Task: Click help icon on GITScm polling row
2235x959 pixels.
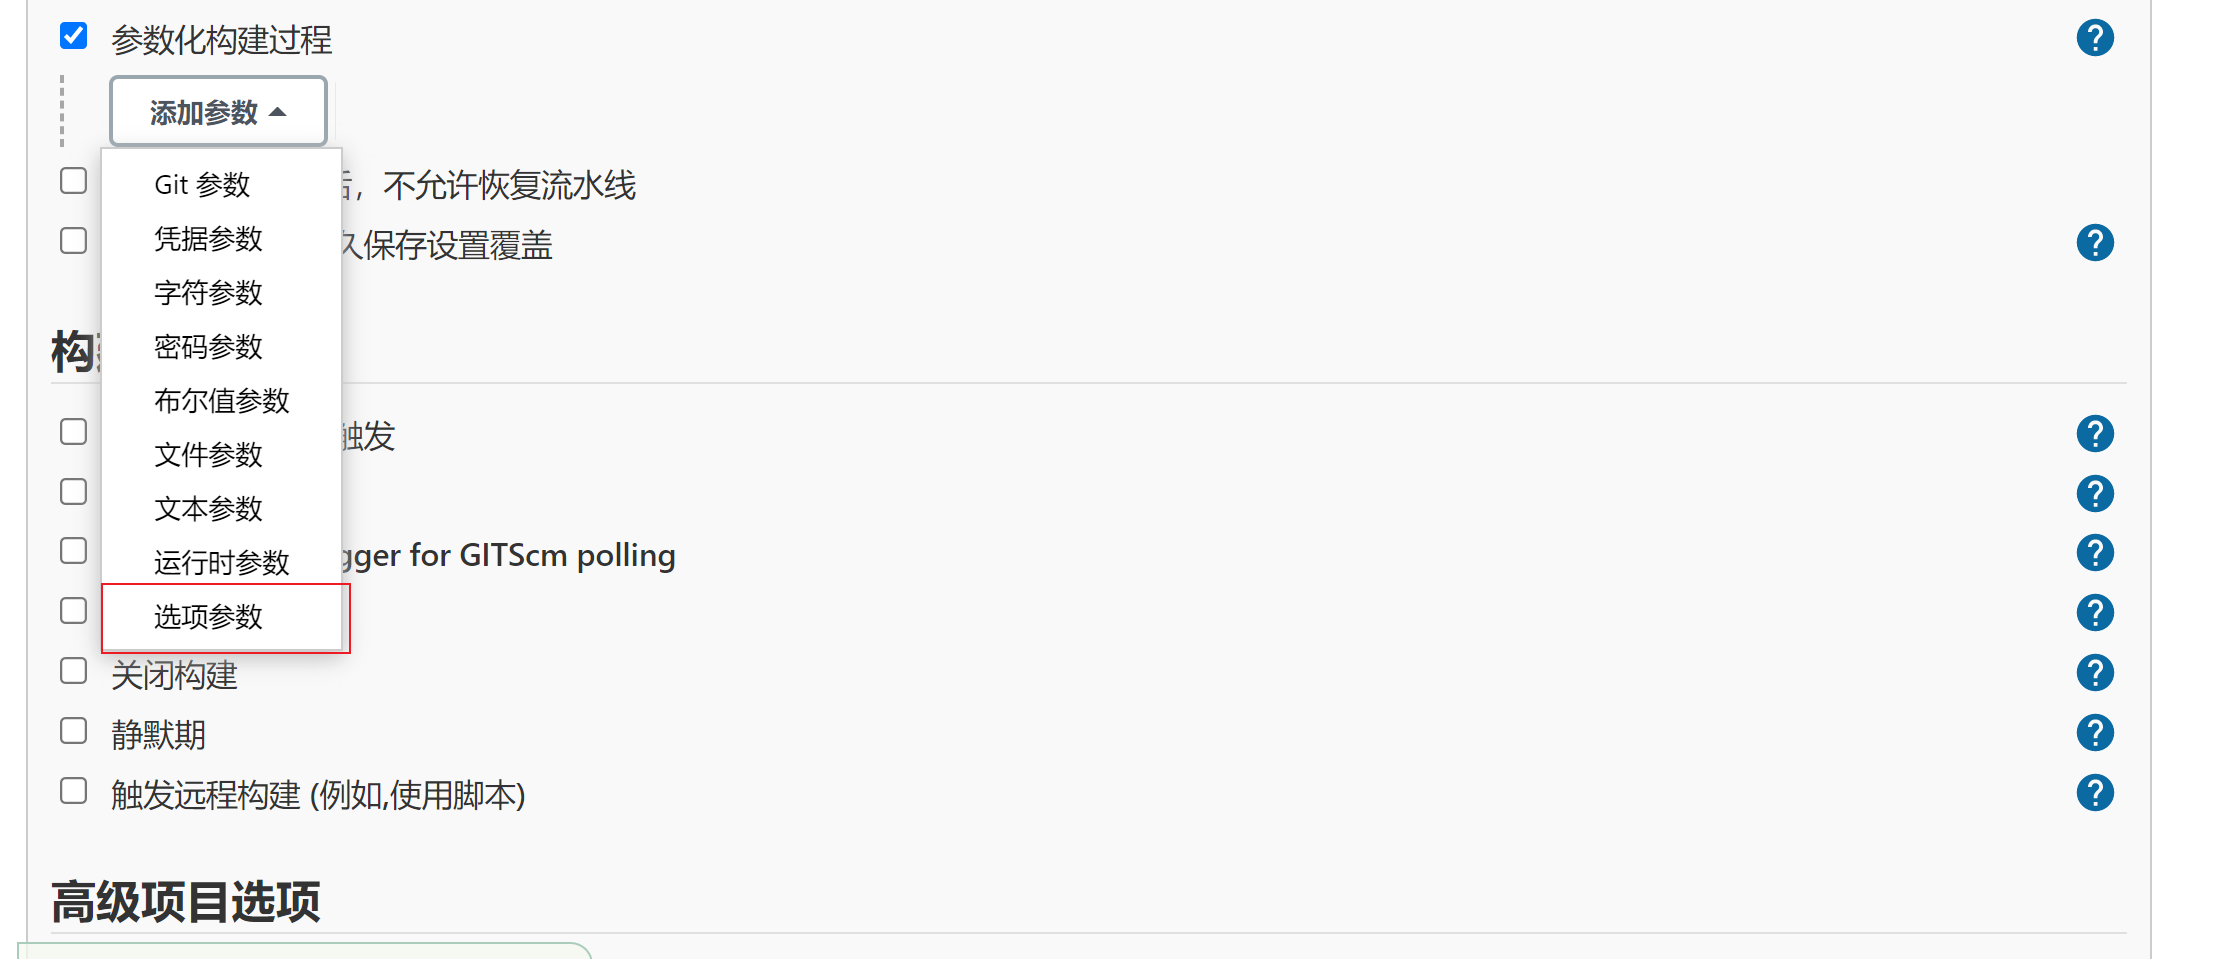Action: coord(2094,553)
